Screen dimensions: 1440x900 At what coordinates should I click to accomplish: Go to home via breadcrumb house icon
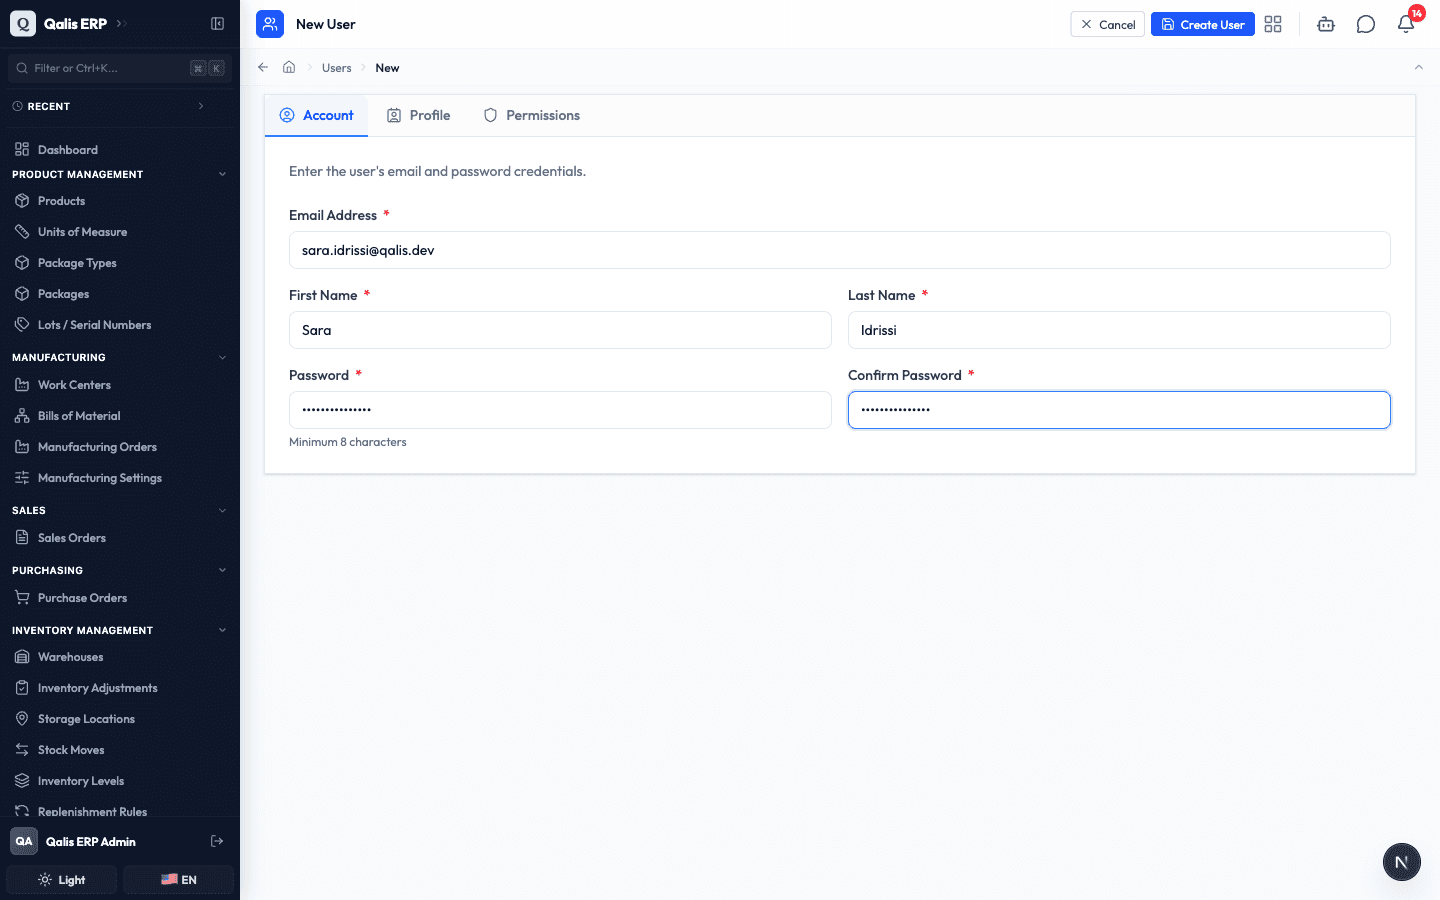click(289, 67)
